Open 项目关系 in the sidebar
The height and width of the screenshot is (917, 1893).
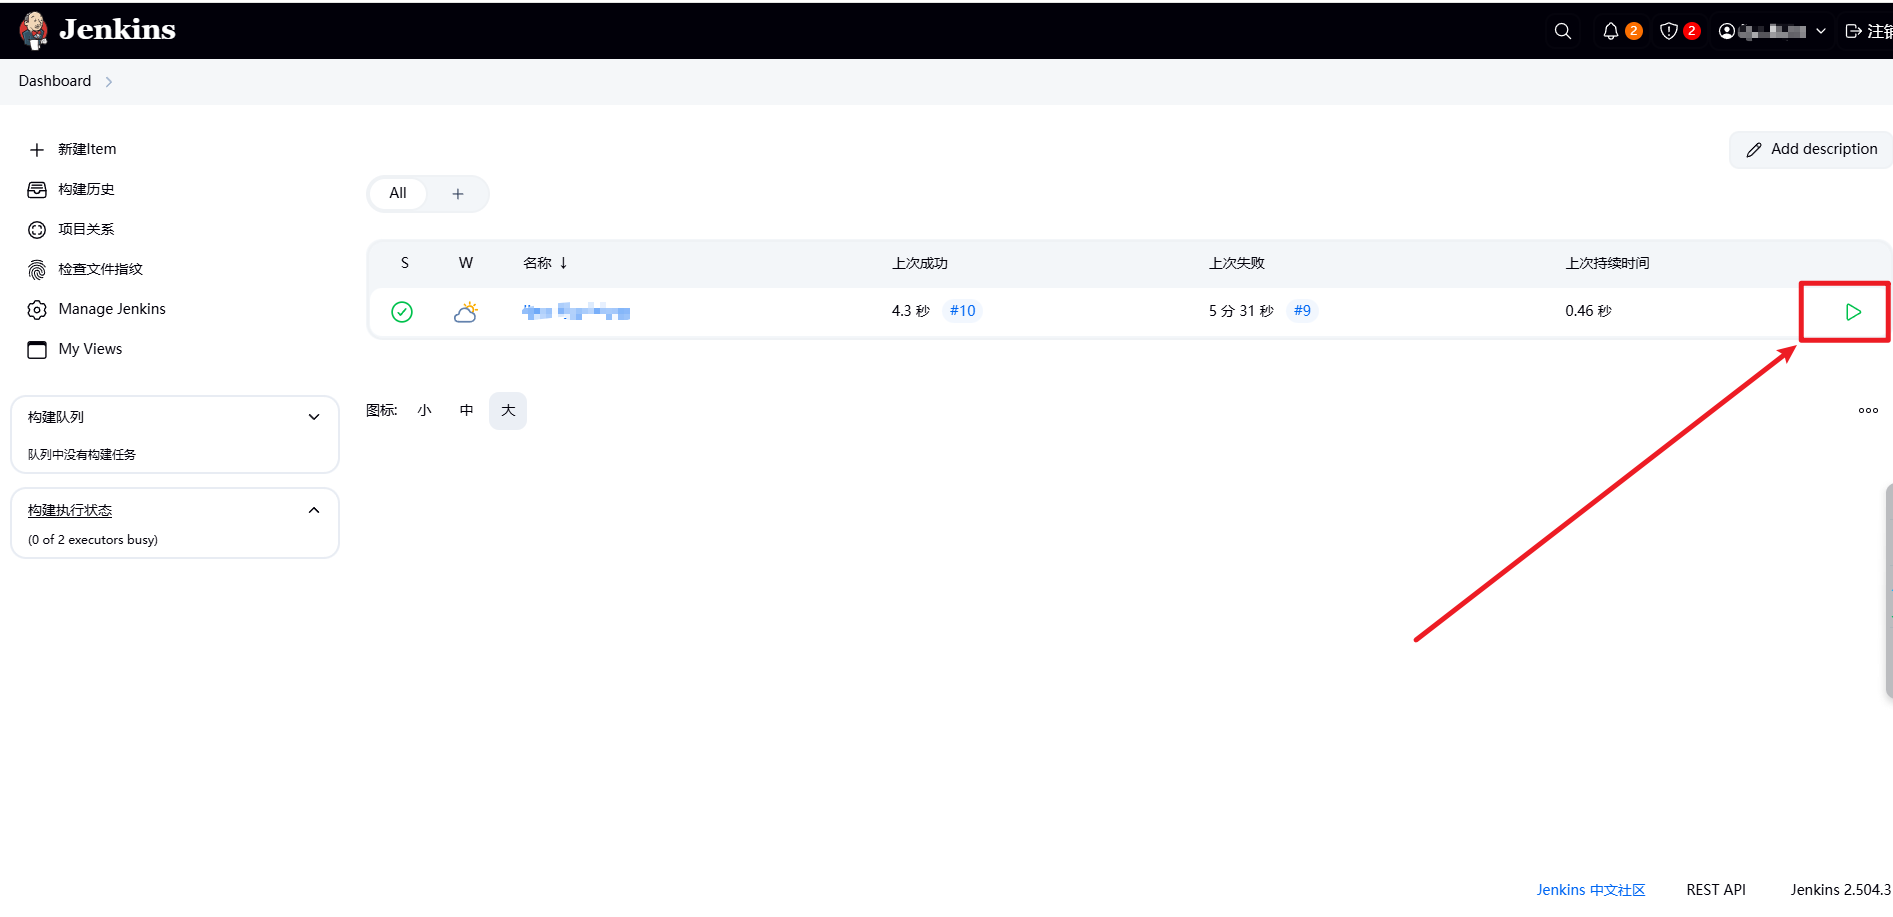click(x=86, y=229)
